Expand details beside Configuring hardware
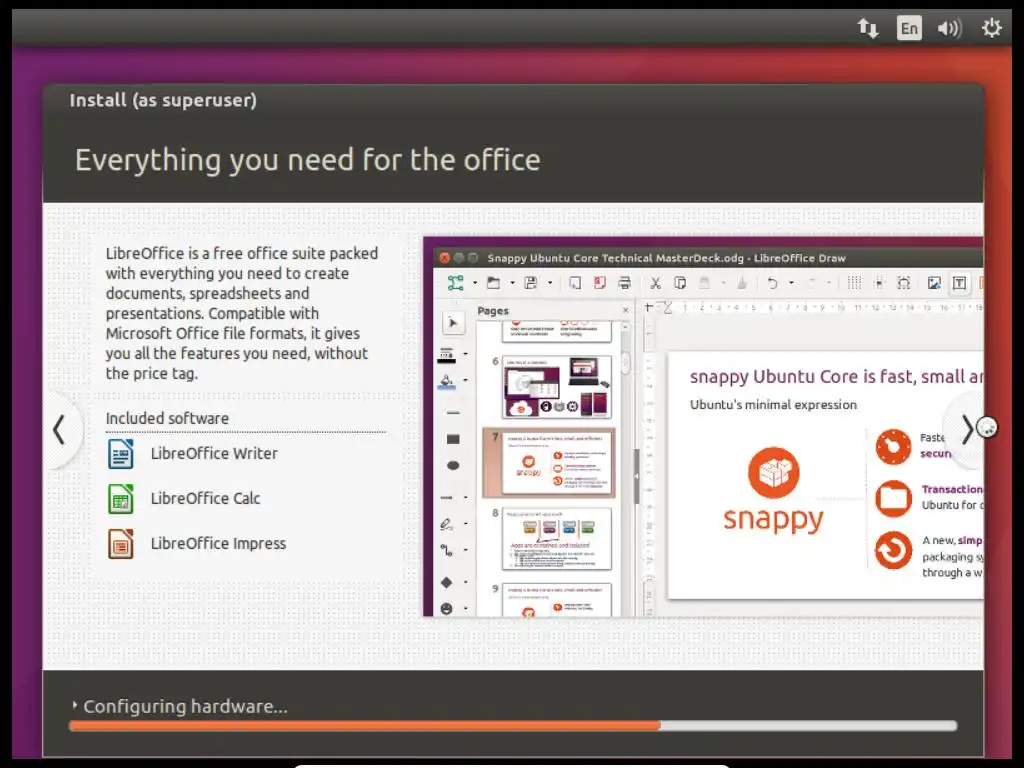Screen dimensions: 1024x768 (74, 705)
